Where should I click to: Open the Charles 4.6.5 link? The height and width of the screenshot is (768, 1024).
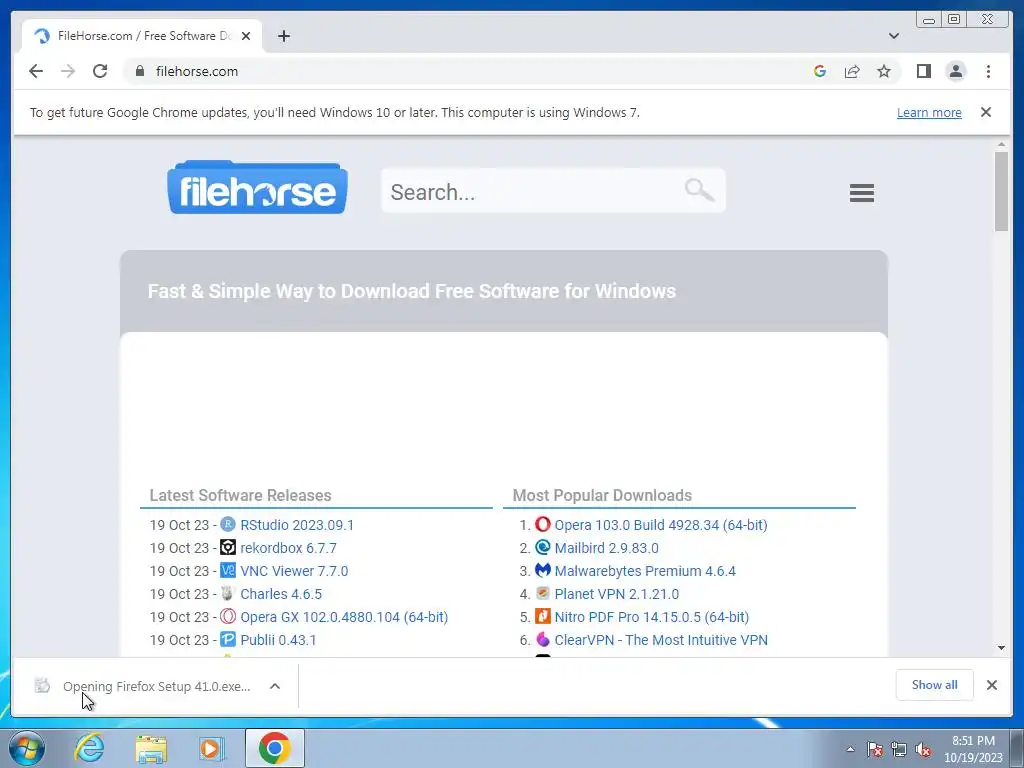pyautogui.click(x=281, y=594)
